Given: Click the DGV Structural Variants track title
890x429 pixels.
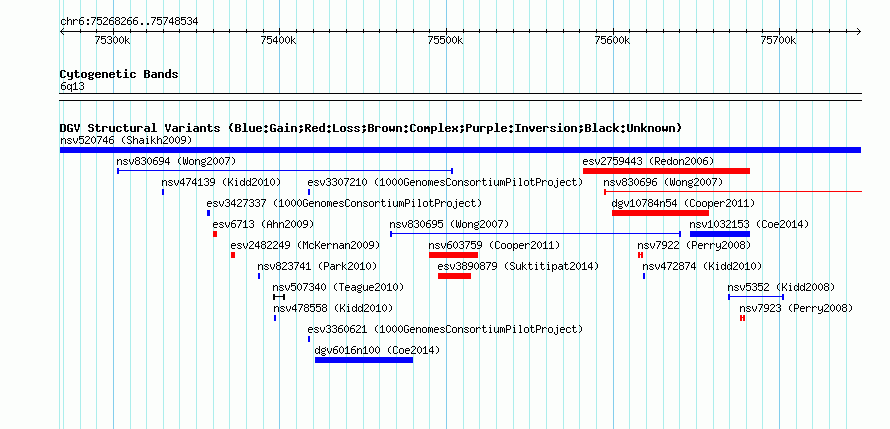Looking at the screenshot, I should (371, 128).
